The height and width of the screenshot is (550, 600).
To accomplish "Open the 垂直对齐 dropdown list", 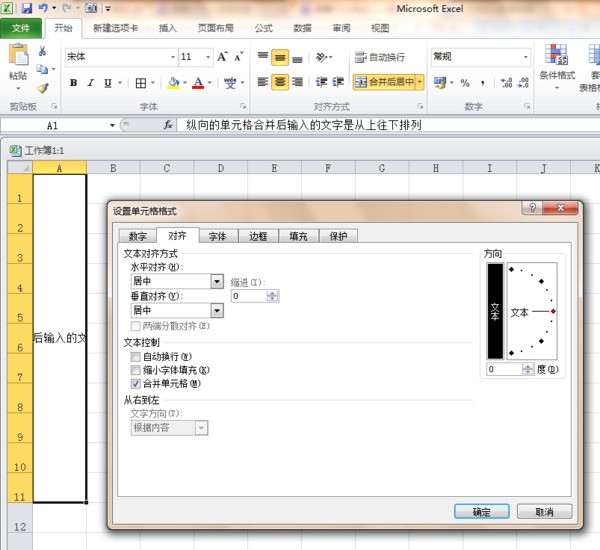I will (x=217, y=311).
